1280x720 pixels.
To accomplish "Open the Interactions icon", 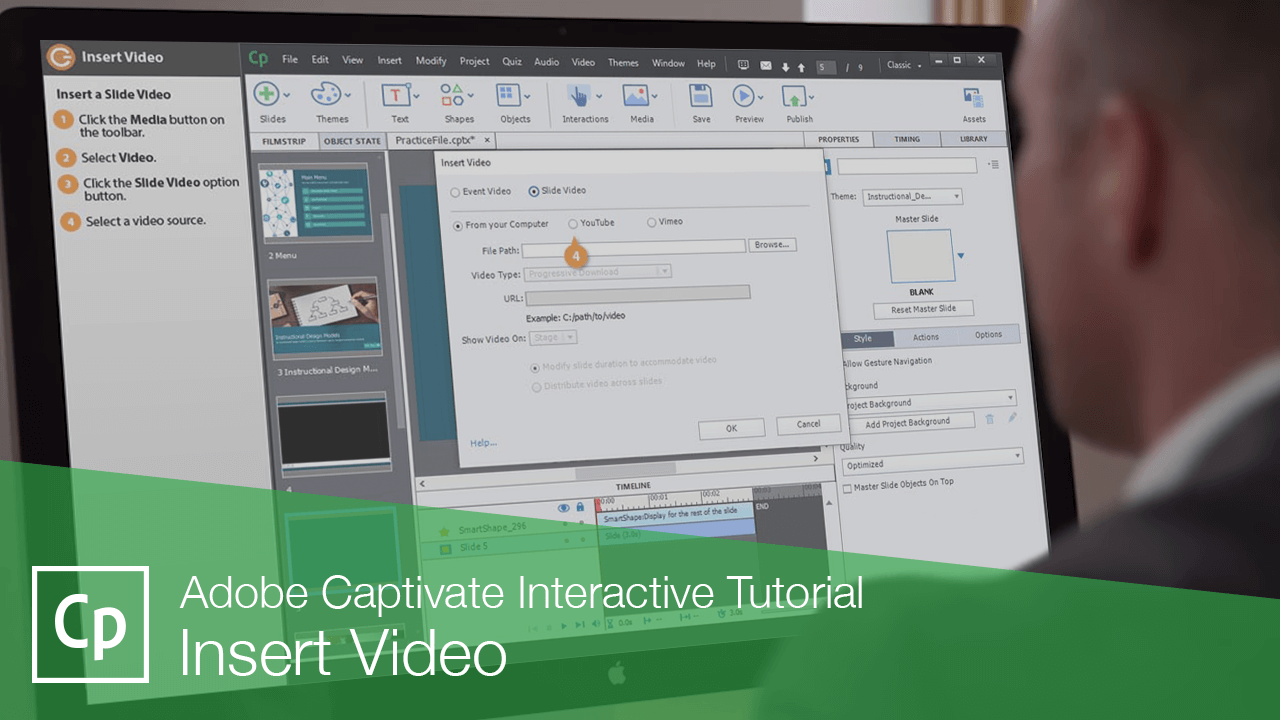I will click(580, 95).
